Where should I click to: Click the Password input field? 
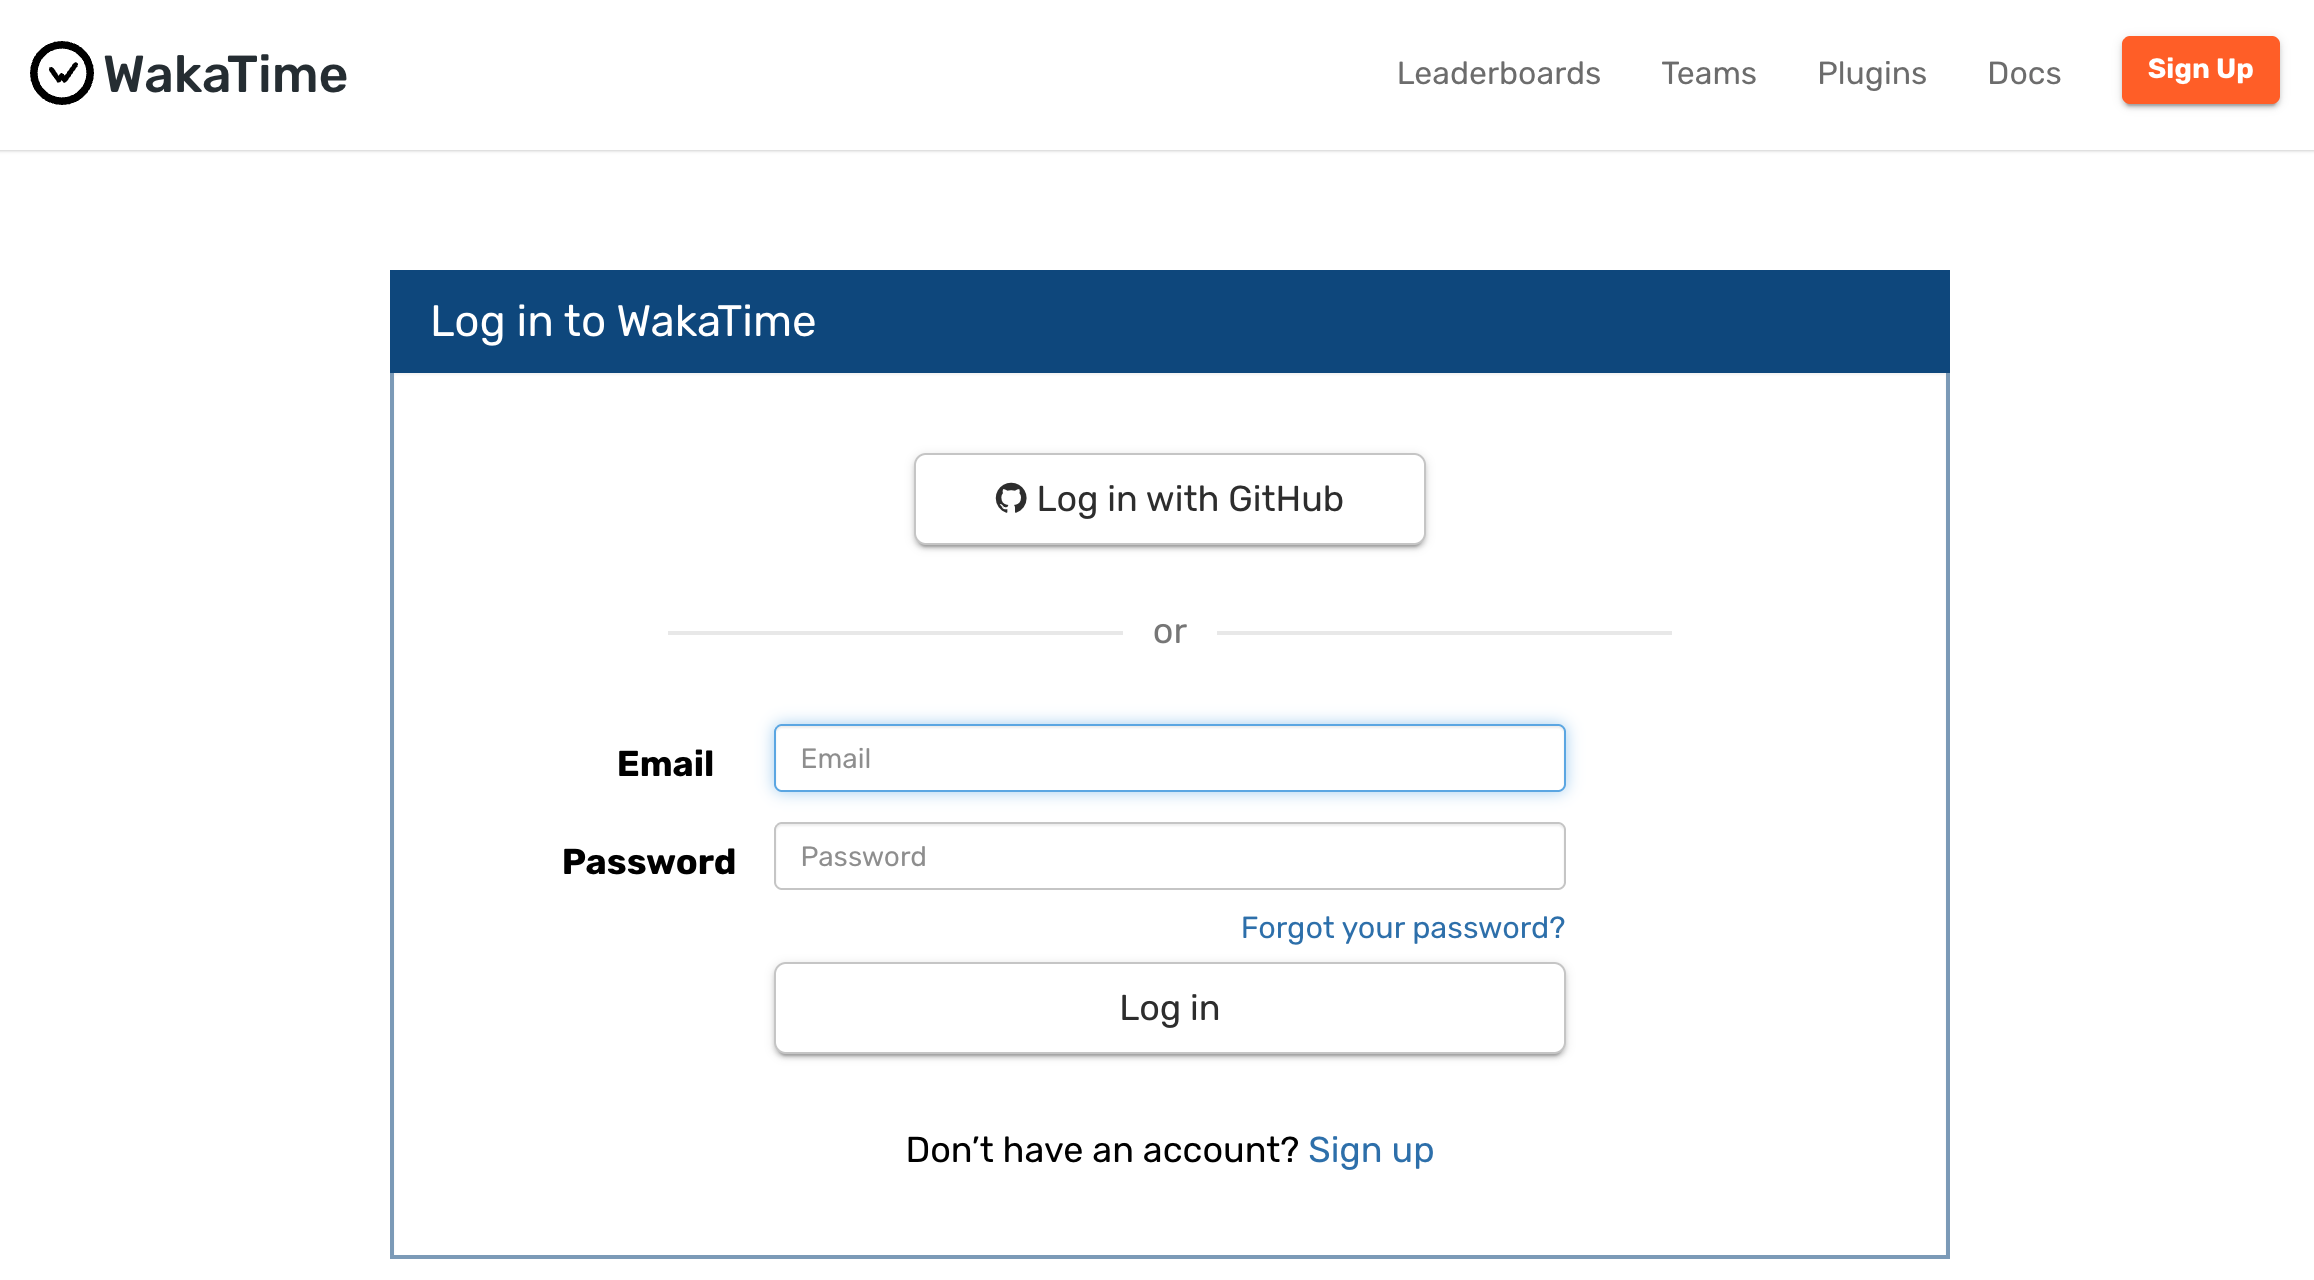click(1169, 855)
